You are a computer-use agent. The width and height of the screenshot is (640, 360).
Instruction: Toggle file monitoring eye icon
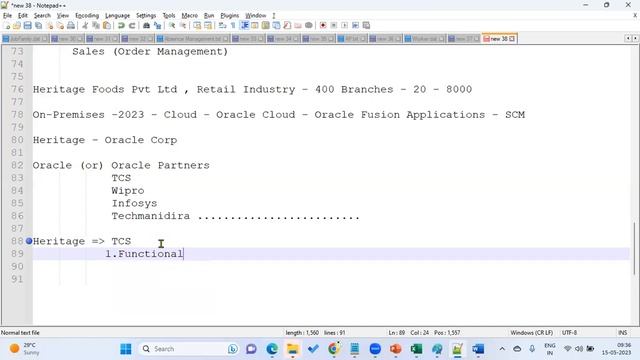click(x=309, y=26)
